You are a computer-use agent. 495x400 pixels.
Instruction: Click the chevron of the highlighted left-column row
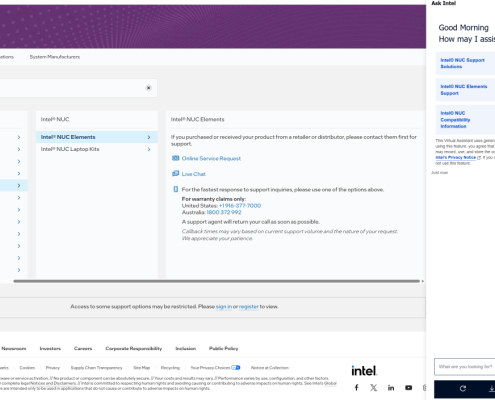click(x=19, y=185)
